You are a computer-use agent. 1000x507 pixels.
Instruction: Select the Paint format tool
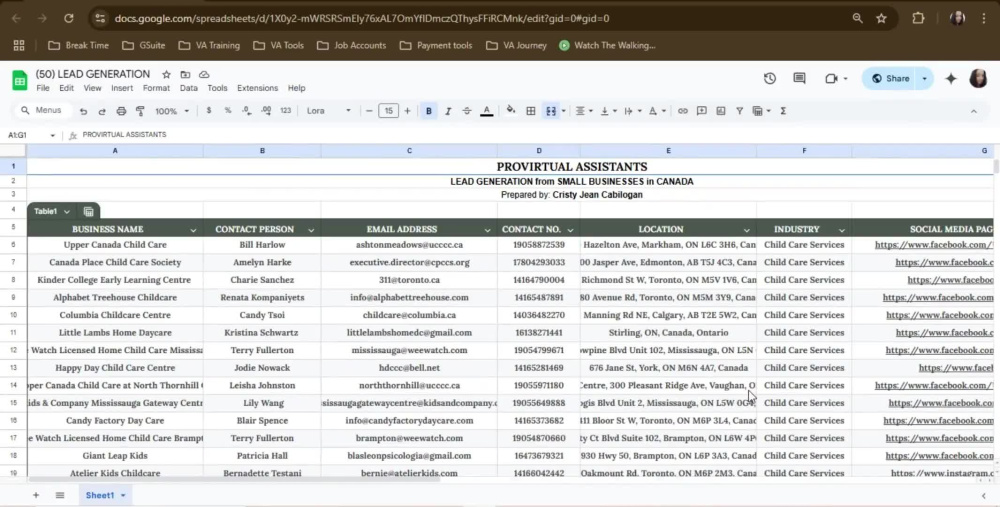140,111
